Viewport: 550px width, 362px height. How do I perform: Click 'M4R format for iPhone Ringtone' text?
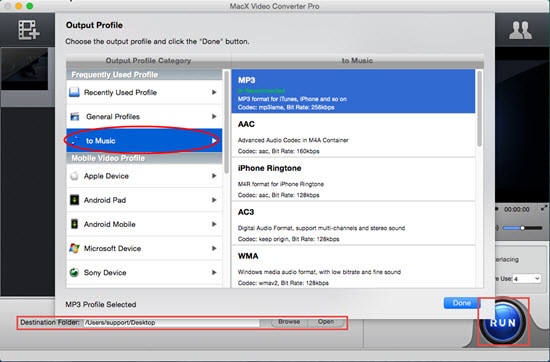(x=281, y=184)
